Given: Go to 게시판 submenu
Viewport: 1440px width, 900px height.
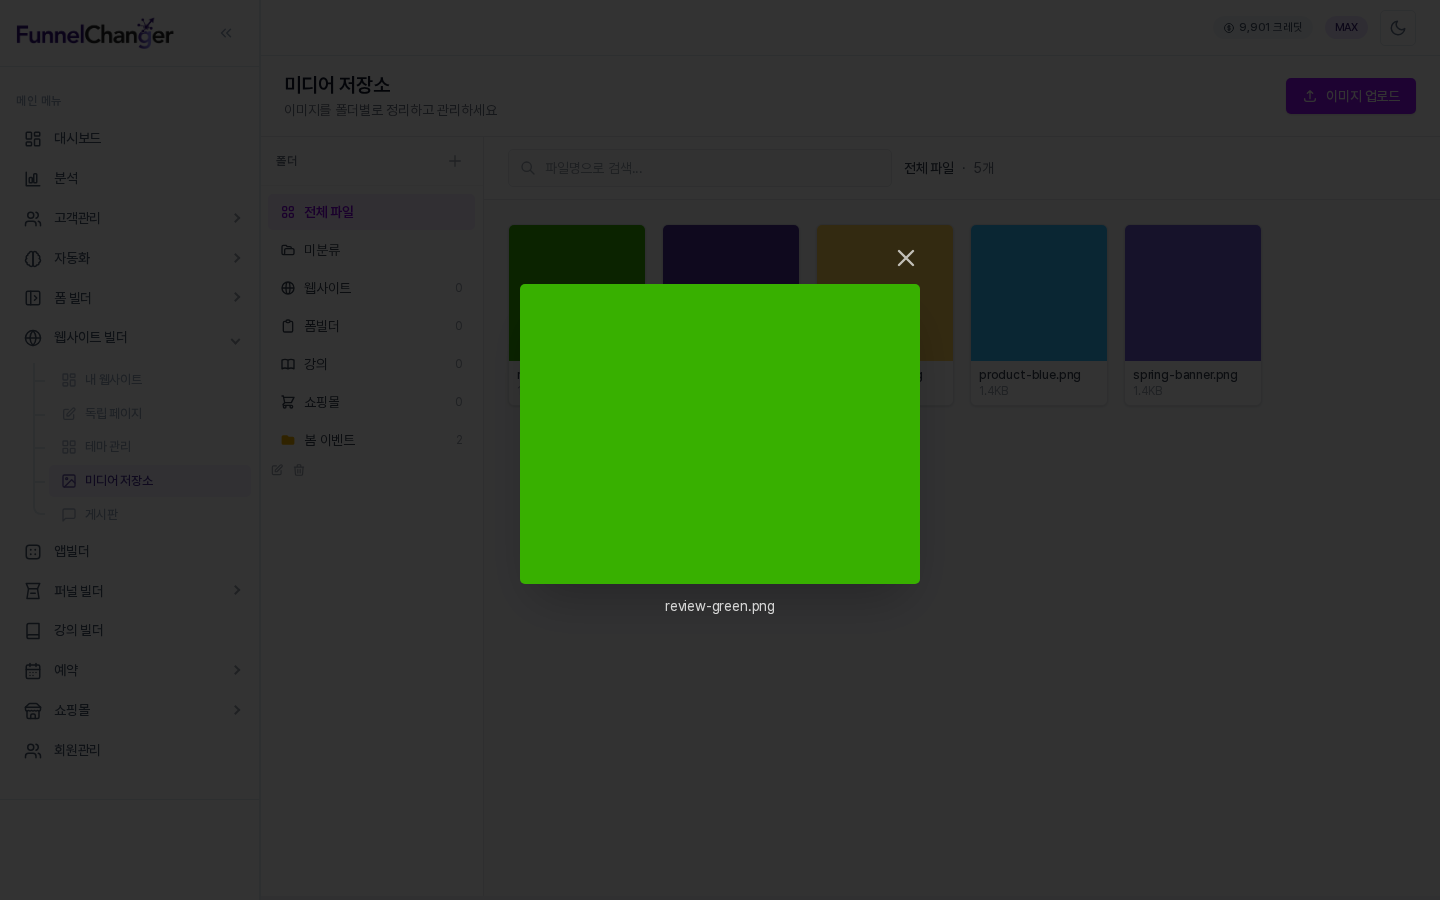Looking at the screenshot, I should (x=150, y=514).
